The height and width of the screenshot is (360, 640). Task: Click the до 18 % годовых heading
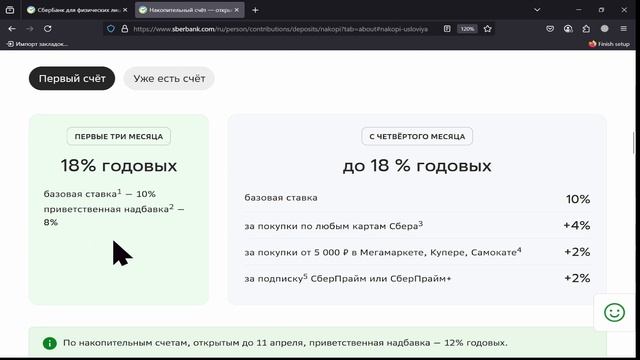coord(417,166)
